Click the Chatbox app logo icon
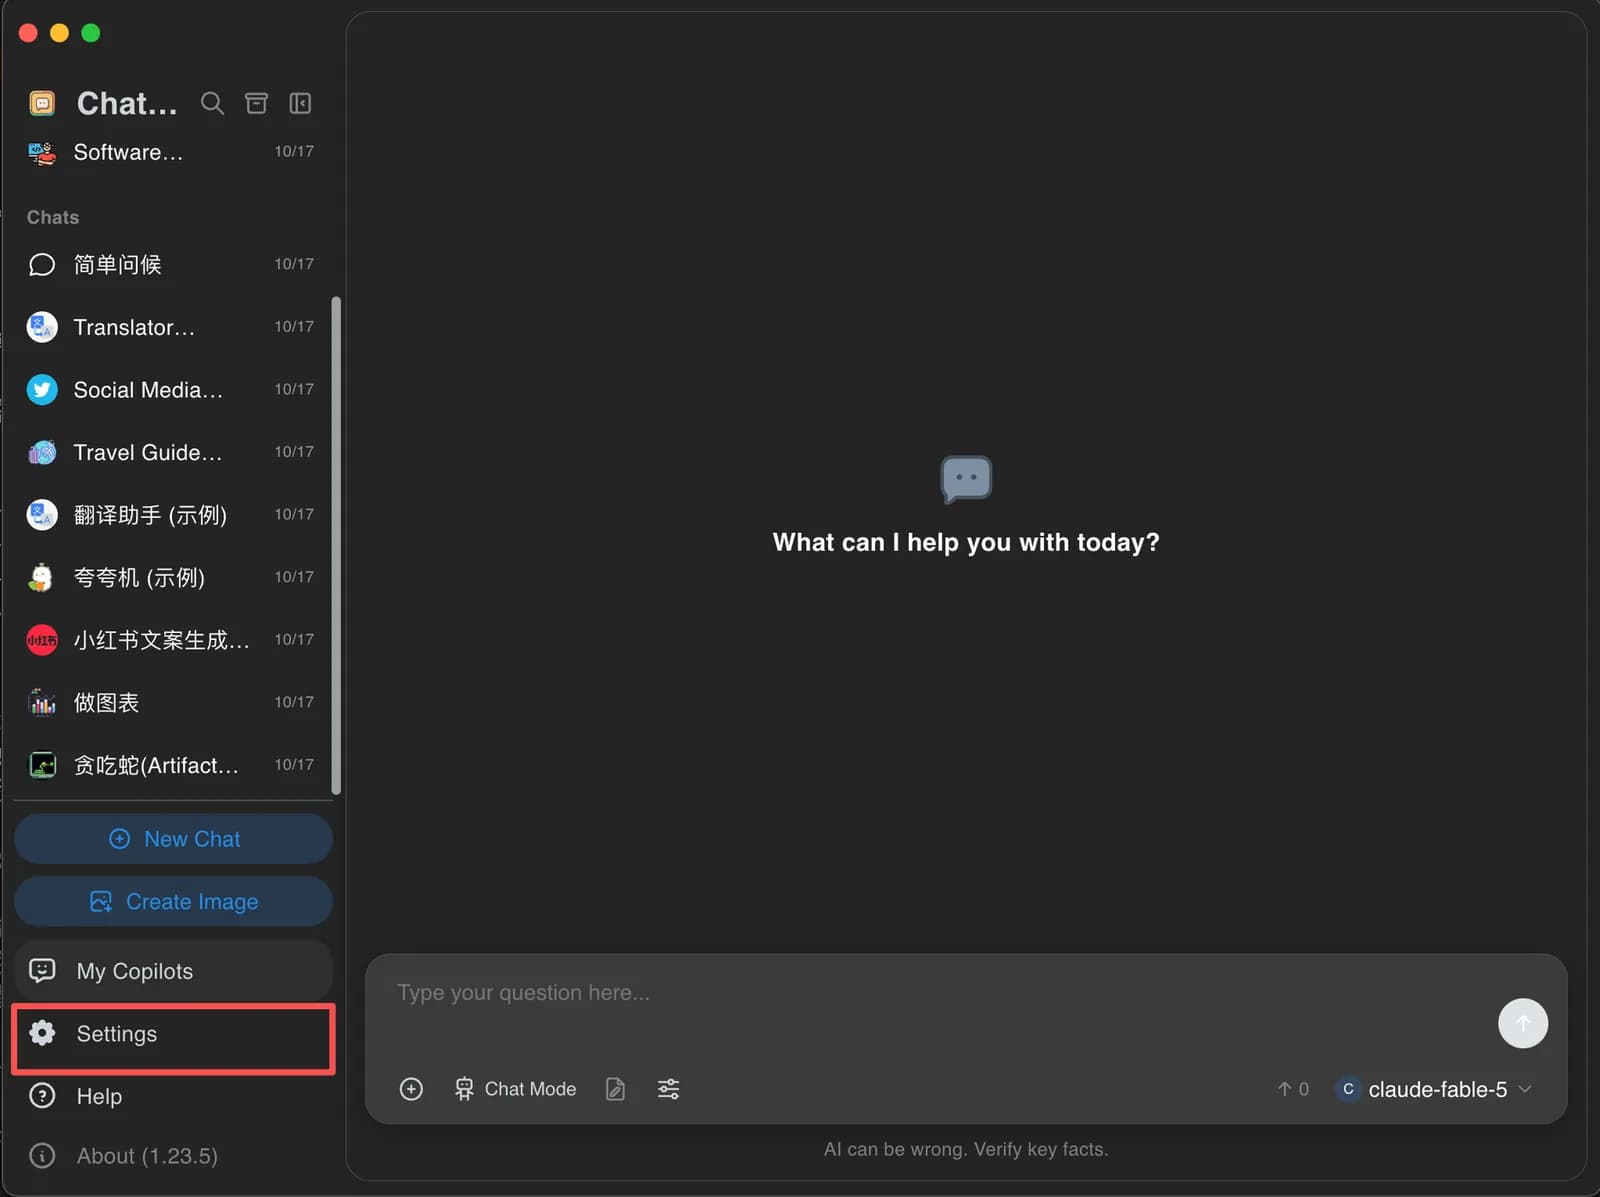 (x=42, y=103)
